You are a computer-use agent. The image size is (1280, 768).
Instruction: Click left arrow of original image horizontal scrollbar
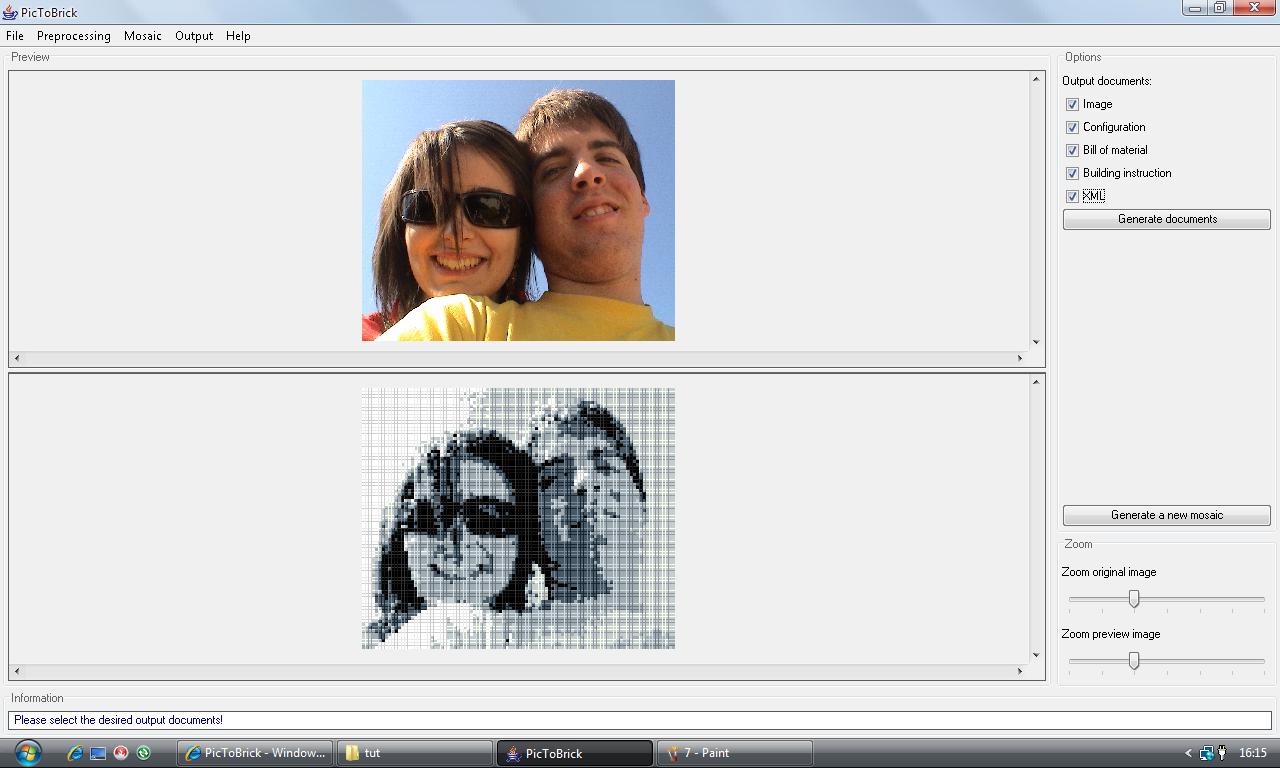[x=17, y=358]
